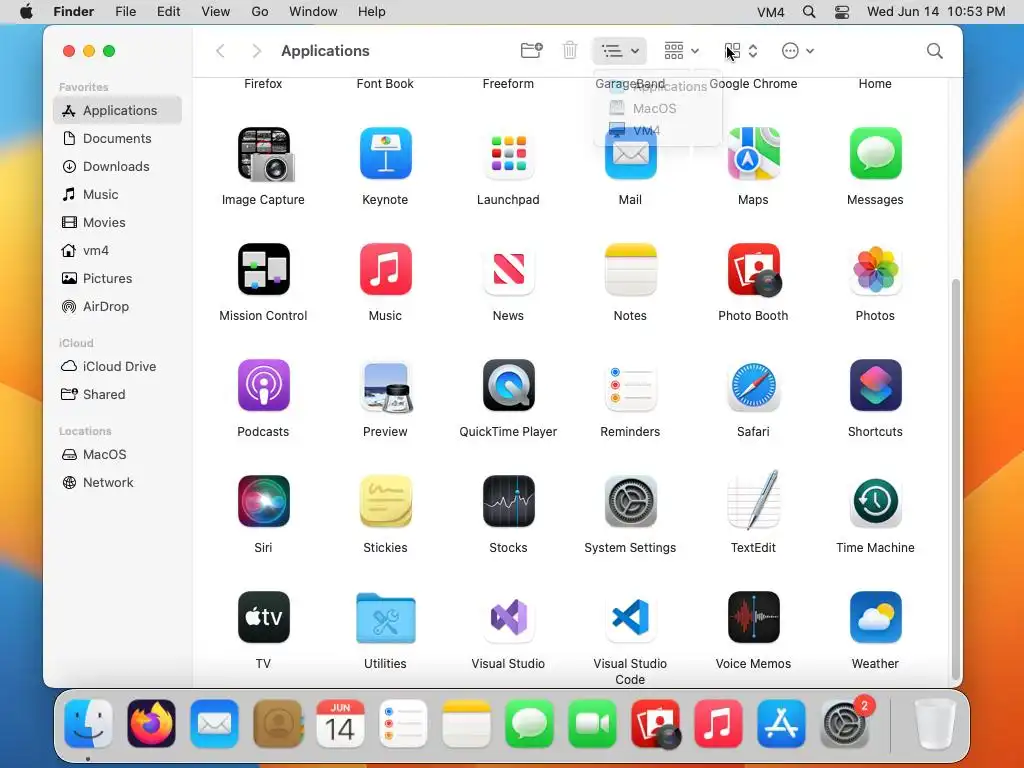The width and height of the screenshot is (1024, 768).
Task: Open the path list dropdown button
Action: (x=620, y=50)
